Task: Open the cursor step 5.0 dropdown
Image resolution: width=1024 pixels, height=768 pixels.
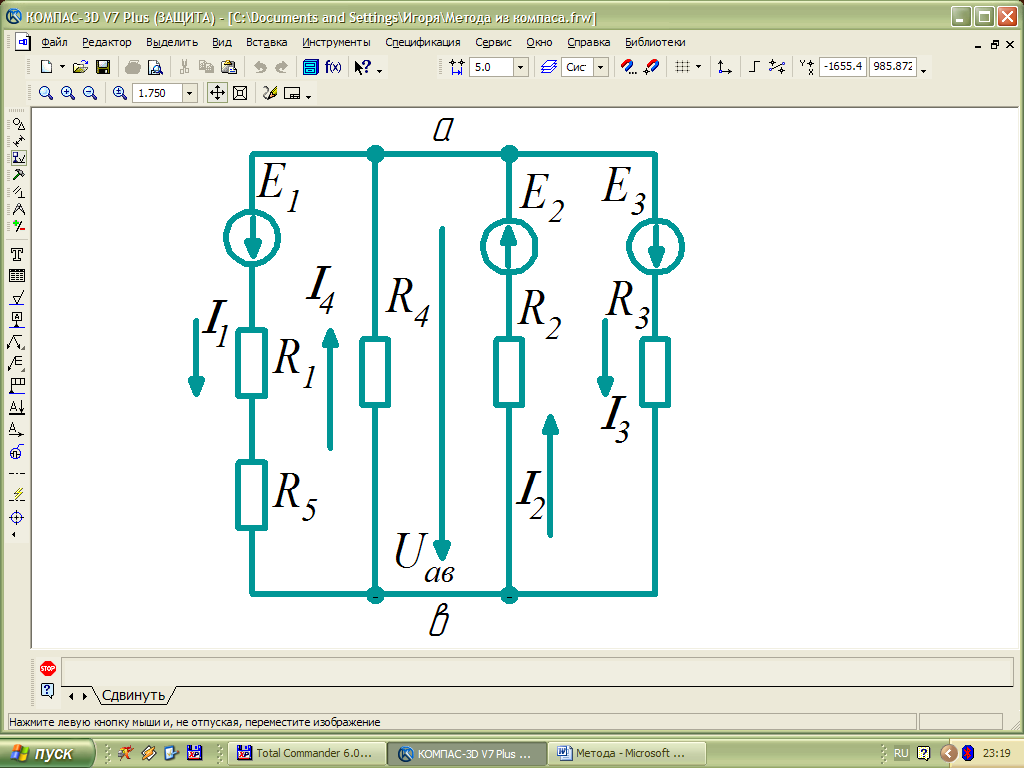Action: pos(520,67)
